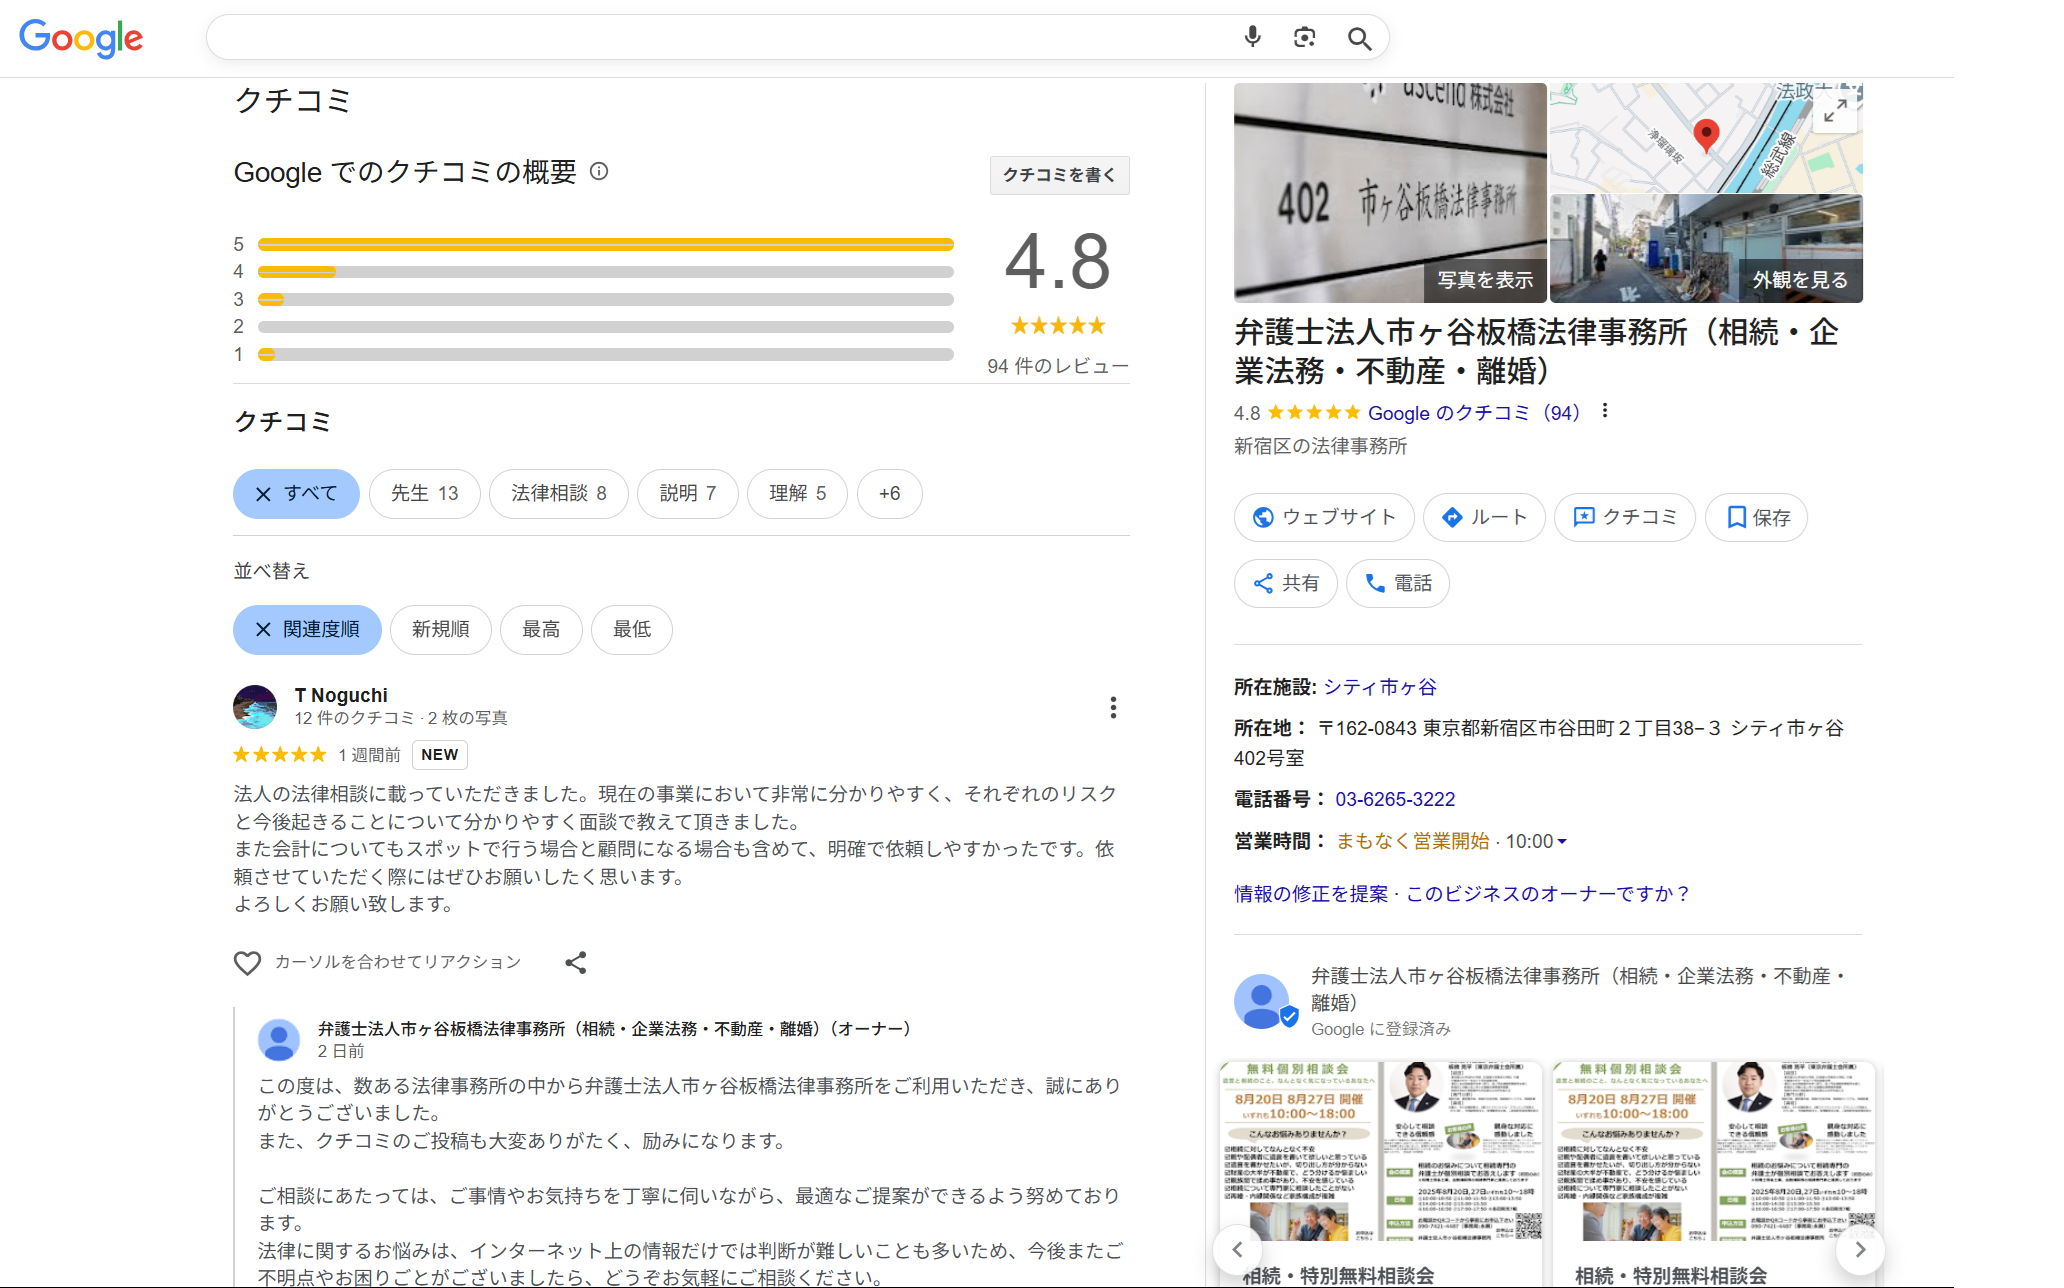Share the business with 共有 button

(x=1286, y=583)
